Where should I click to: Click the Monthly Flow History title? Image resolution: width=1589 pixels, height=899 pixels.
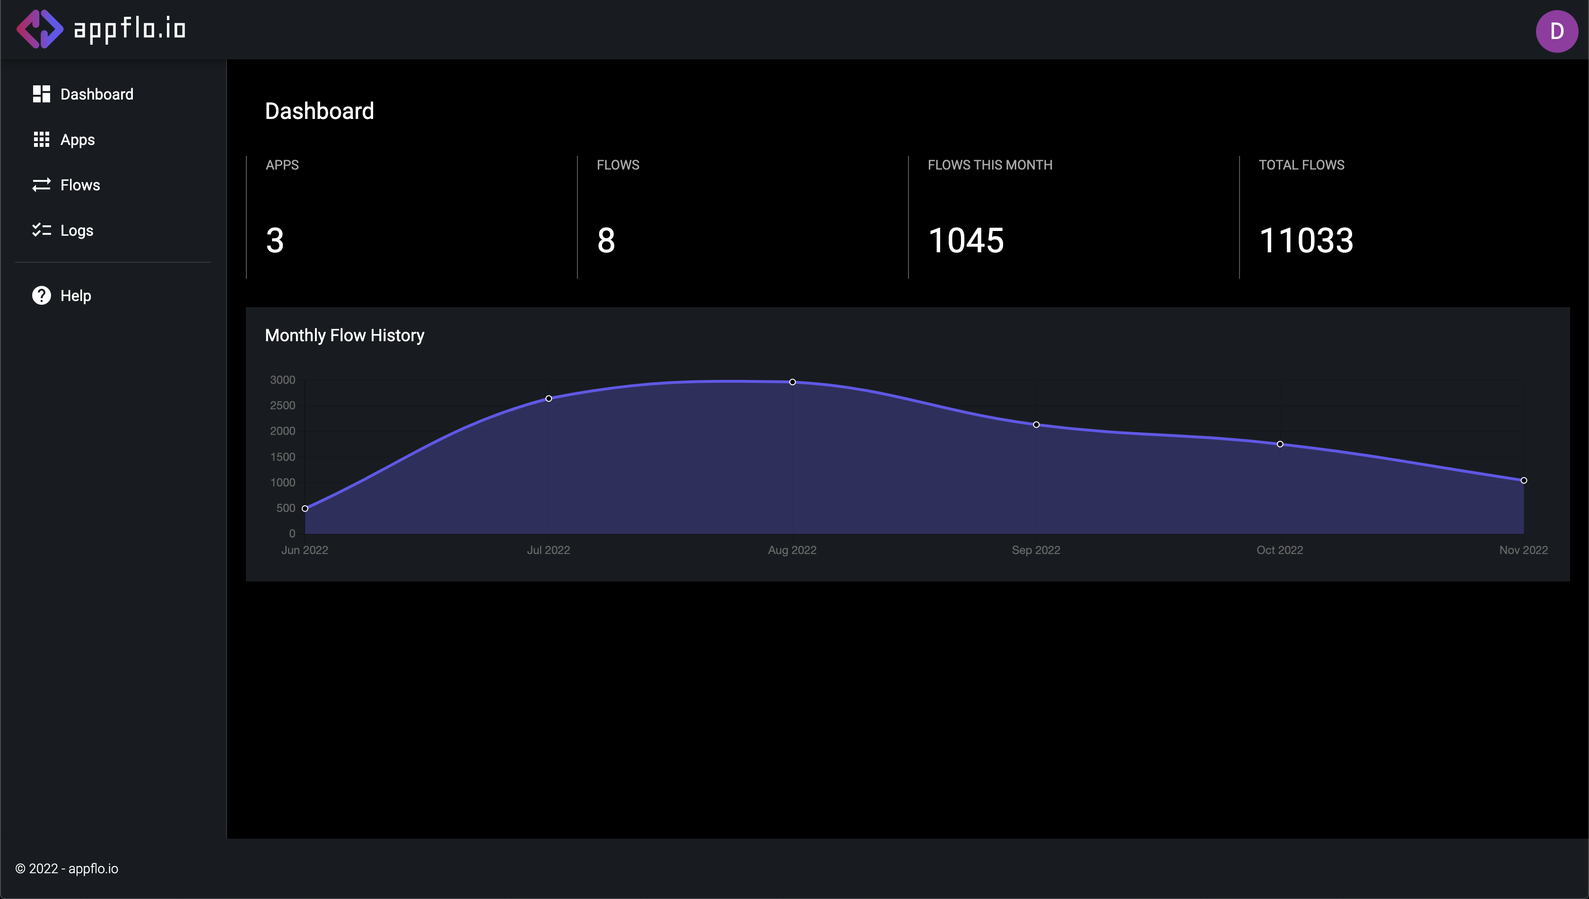click(345, 336)
